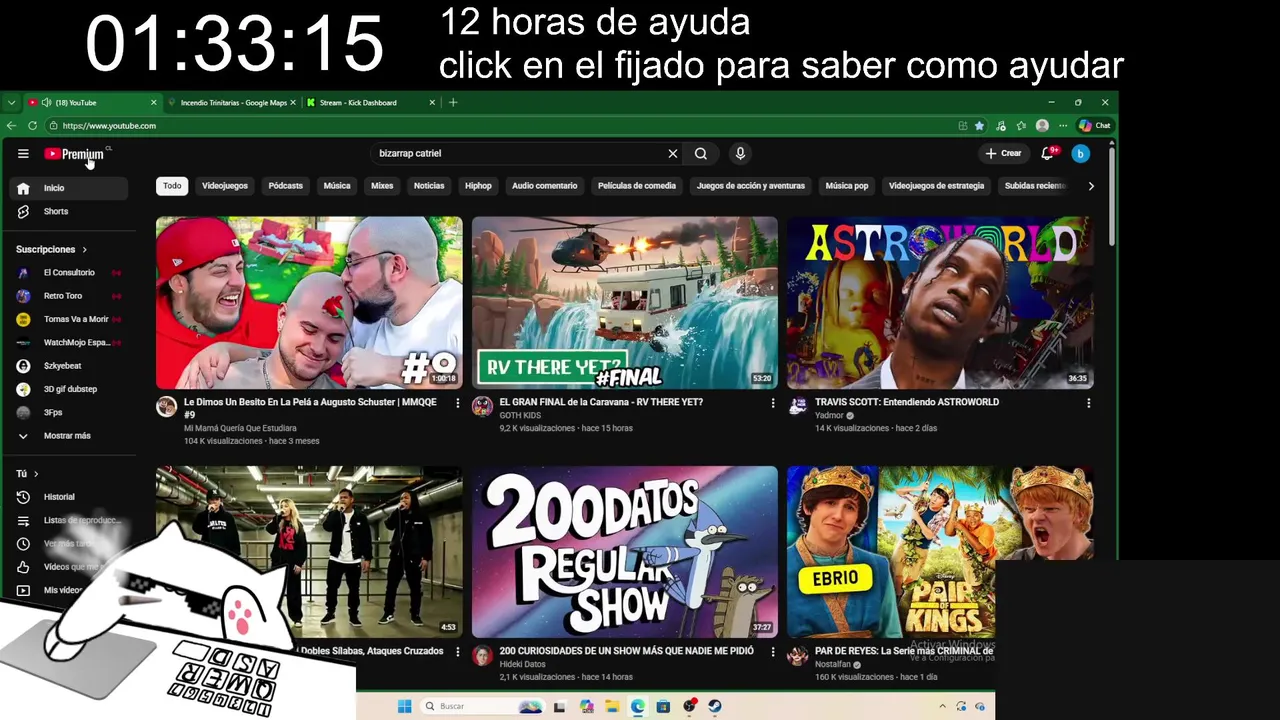
Task: Click the Crear button
Action: 1003,154
